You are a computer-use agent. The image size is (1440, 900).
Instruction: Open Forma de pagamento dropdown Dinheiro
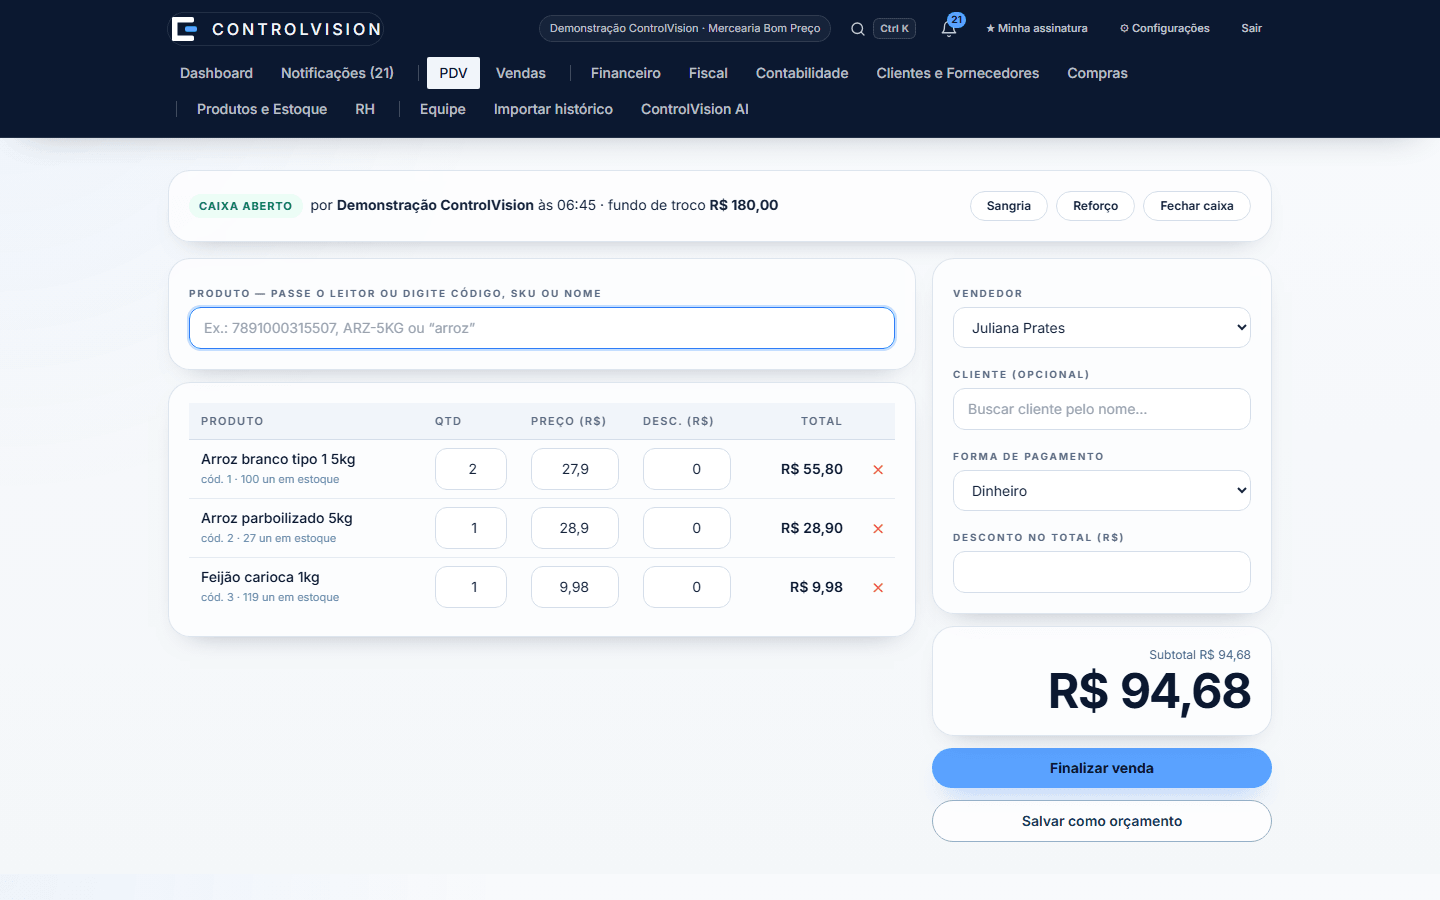pos(1102,491)
